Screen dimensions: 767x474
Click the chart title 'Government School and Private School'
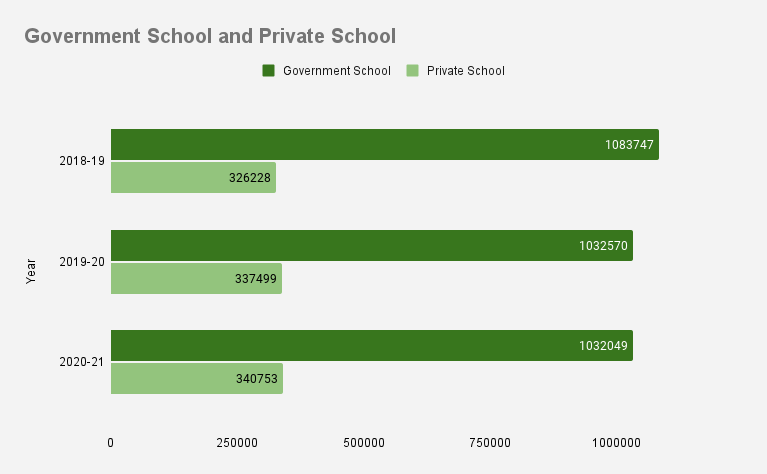tap(210, 36)
